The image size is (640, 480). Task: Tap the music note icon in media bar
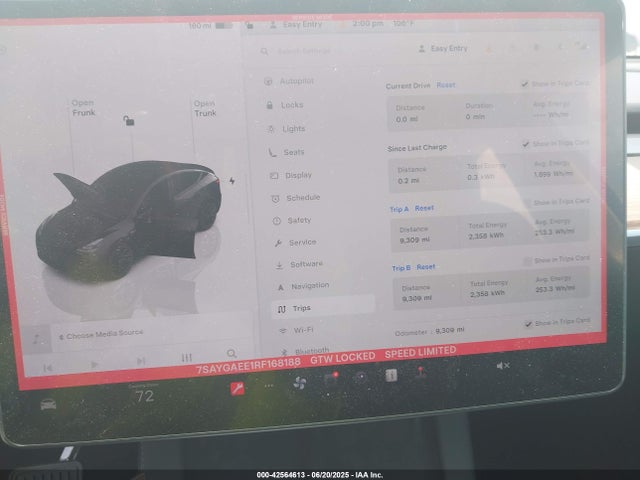click(x=37, y=338)
